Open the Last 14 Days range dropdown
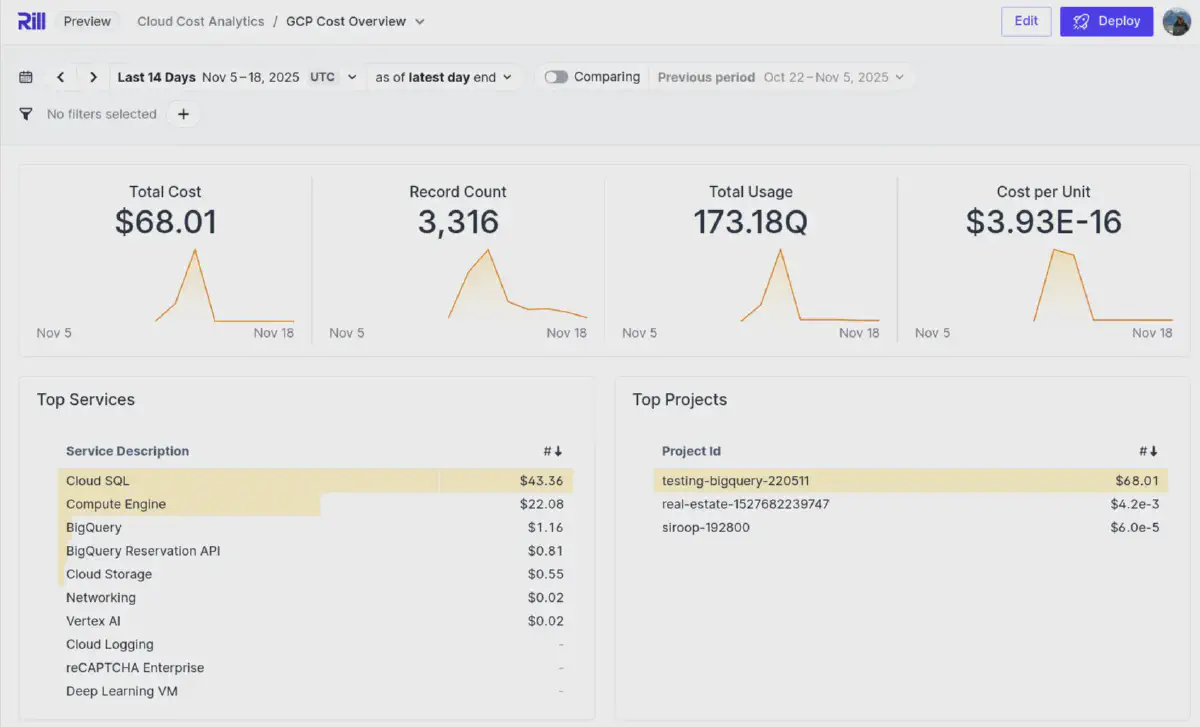 (237, 77)
